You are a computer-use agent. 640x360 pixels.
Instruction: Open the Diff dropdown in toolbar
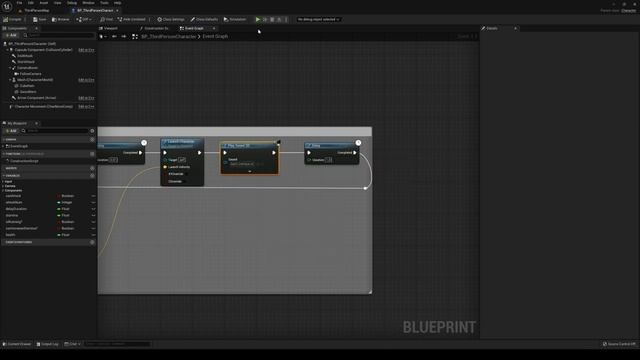pyautogui.click(x=83, y=19)
